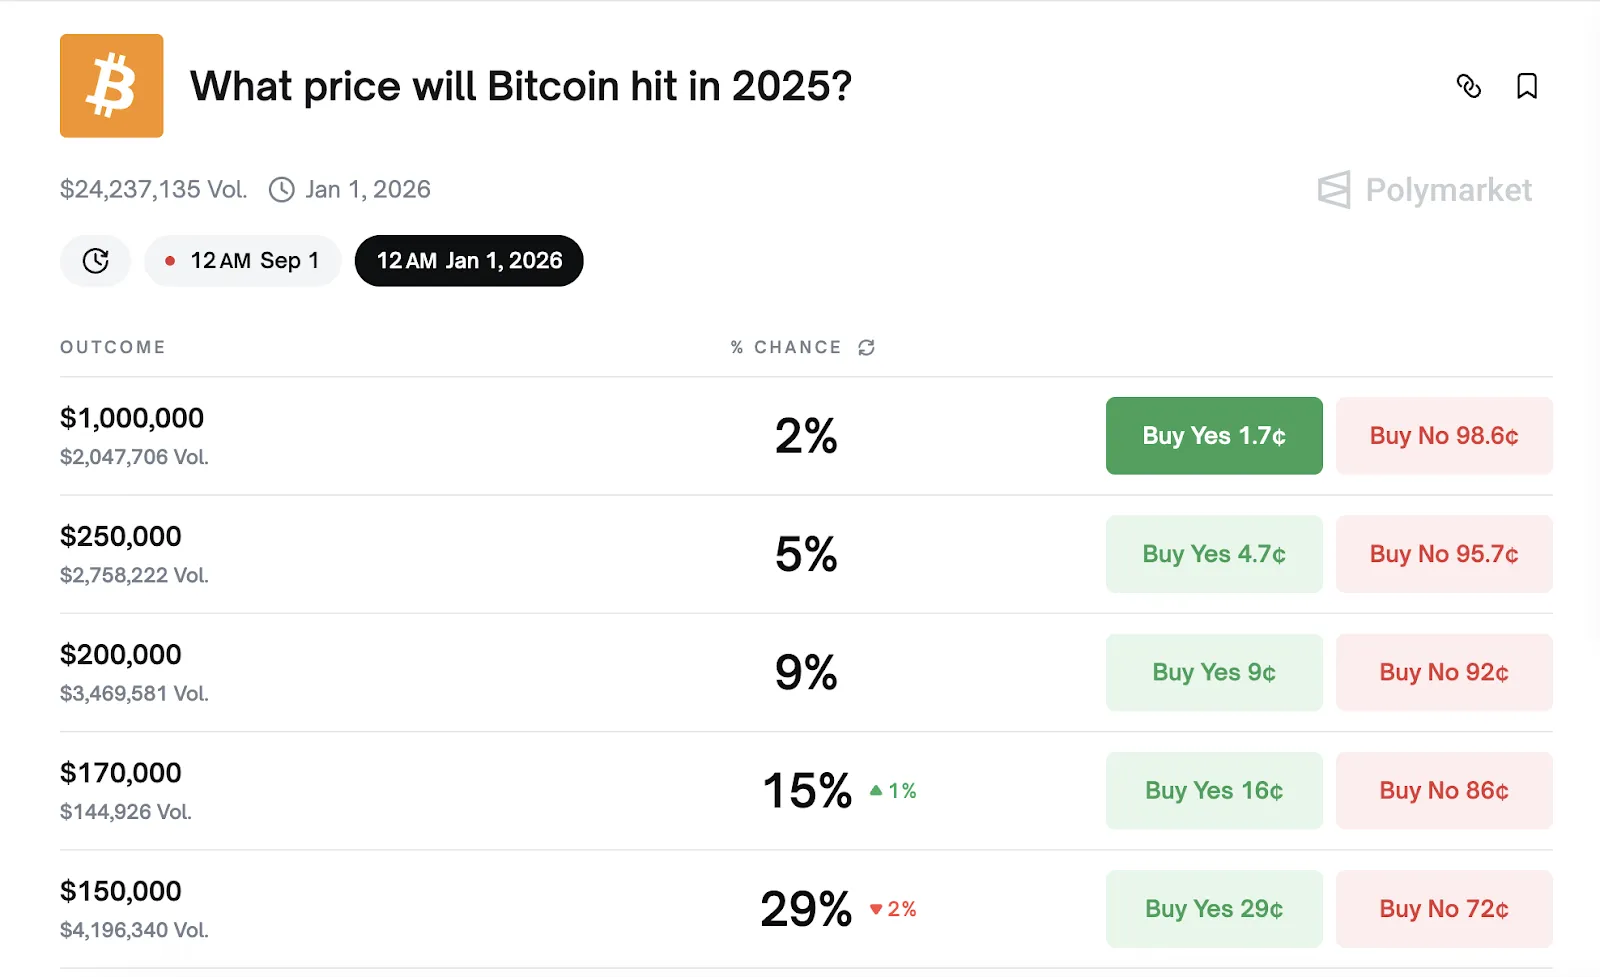1600x977 pixels.
Task: Bookmark this Bitcoin market
Action: coord(1526,86)
